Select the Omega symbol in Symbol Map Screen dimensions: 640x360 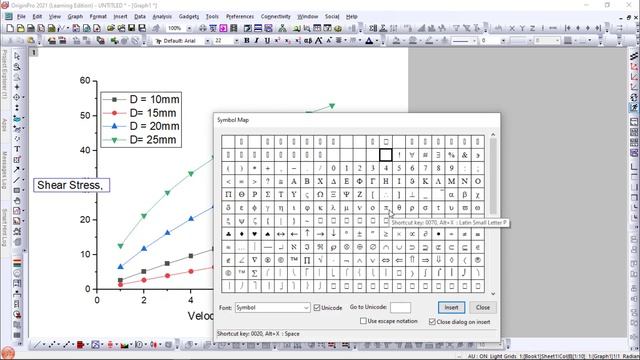click(320, 194)
